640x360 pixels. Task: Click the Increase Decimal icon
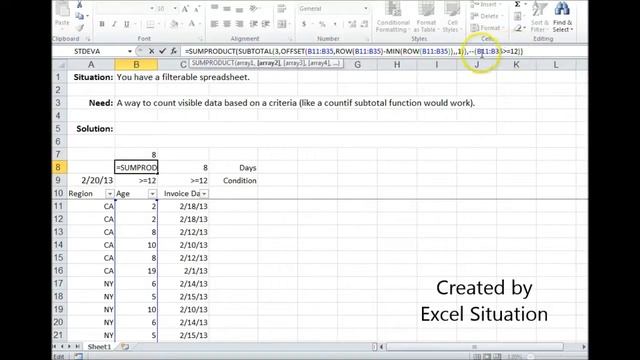click(352, 24)
